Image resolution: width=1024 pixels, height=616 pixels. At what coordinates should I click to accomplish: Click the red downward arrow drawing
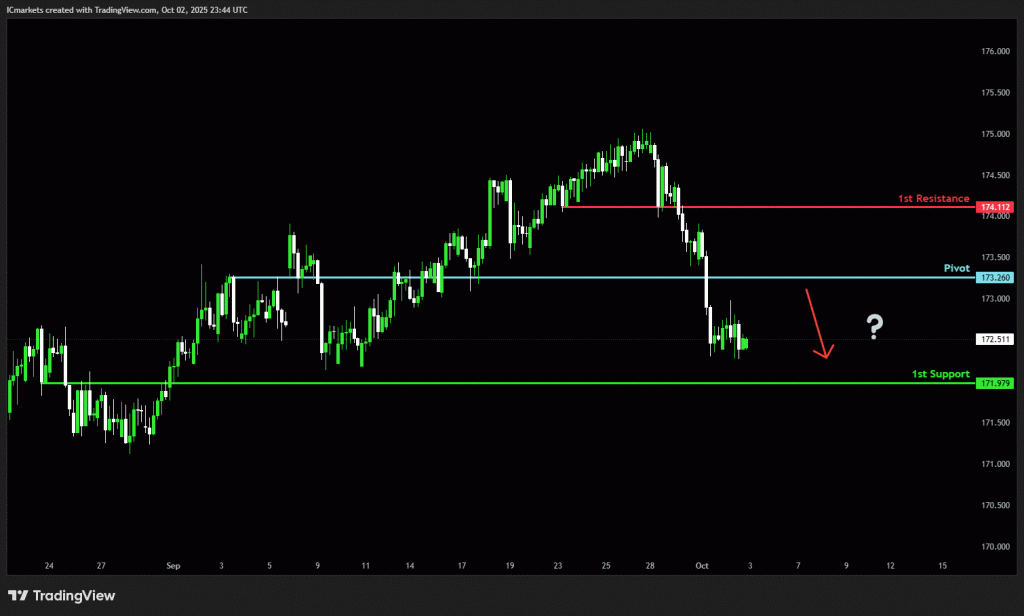coord(818,324)
